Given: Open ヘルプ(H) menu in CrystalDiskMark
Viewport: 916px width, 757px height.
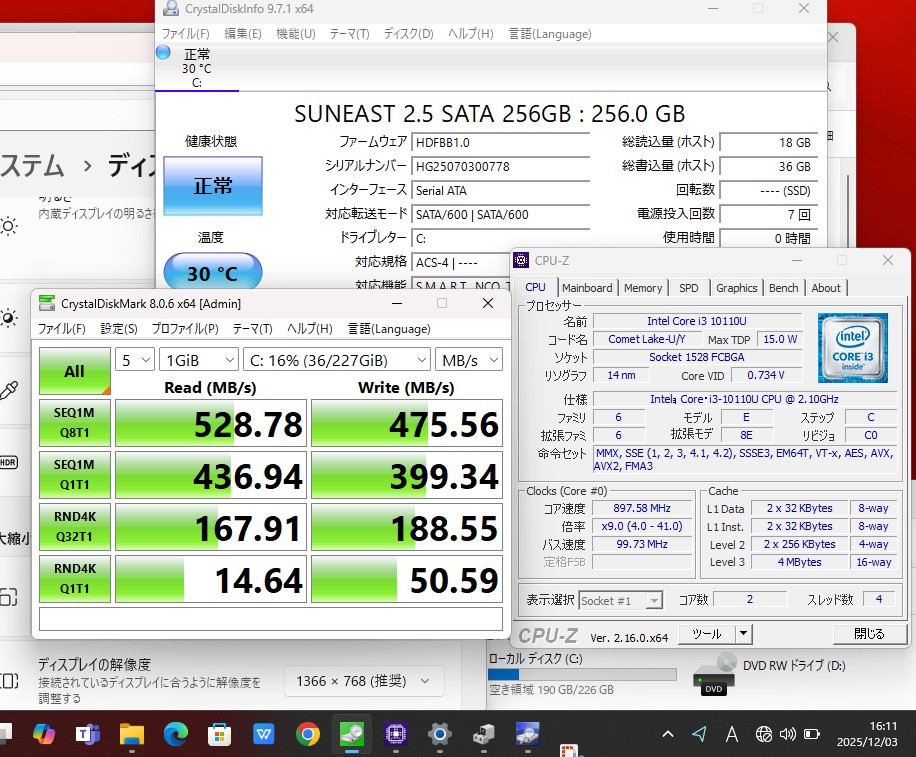Looking at the screenshot, I should point(310,329).
